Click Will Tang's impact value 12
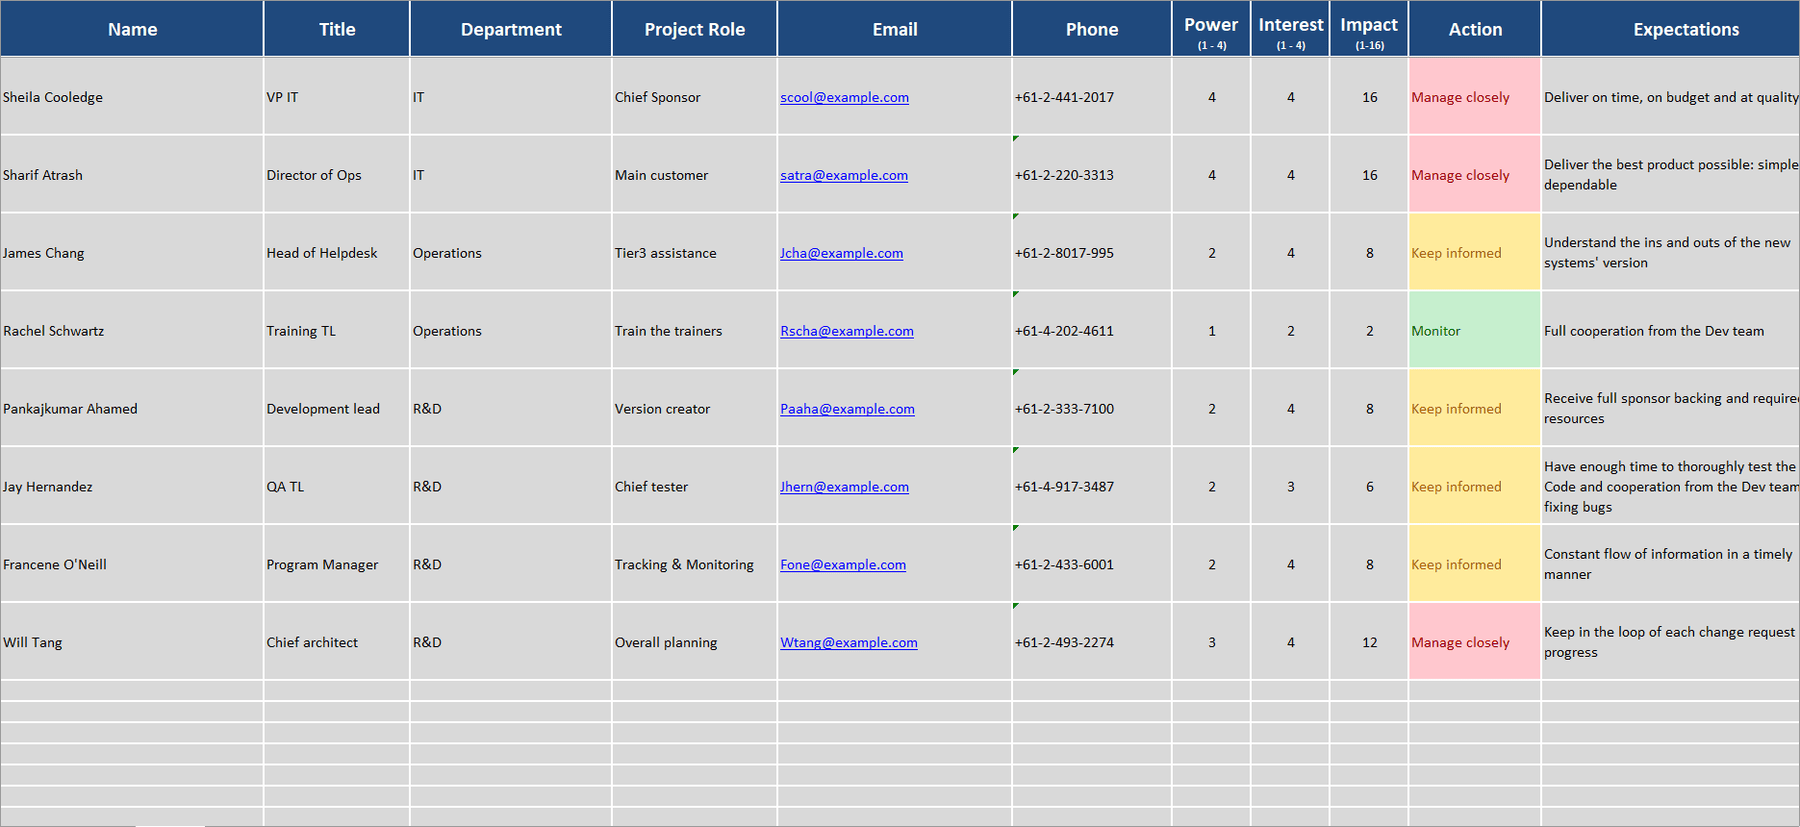The width and height of the screenshot is (1800, 827). pyautogui.click(x=1369, y=643)
